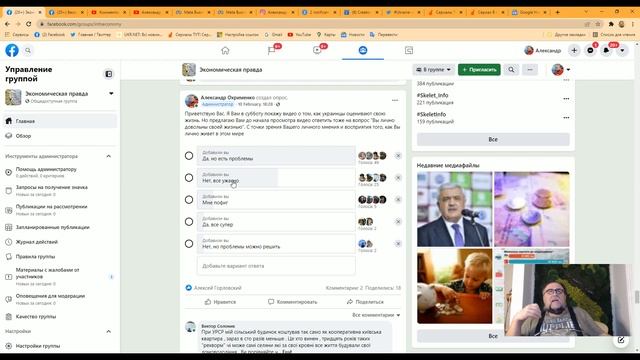
Task: Open Александр profile link in top bar
Action: [542, 50]
